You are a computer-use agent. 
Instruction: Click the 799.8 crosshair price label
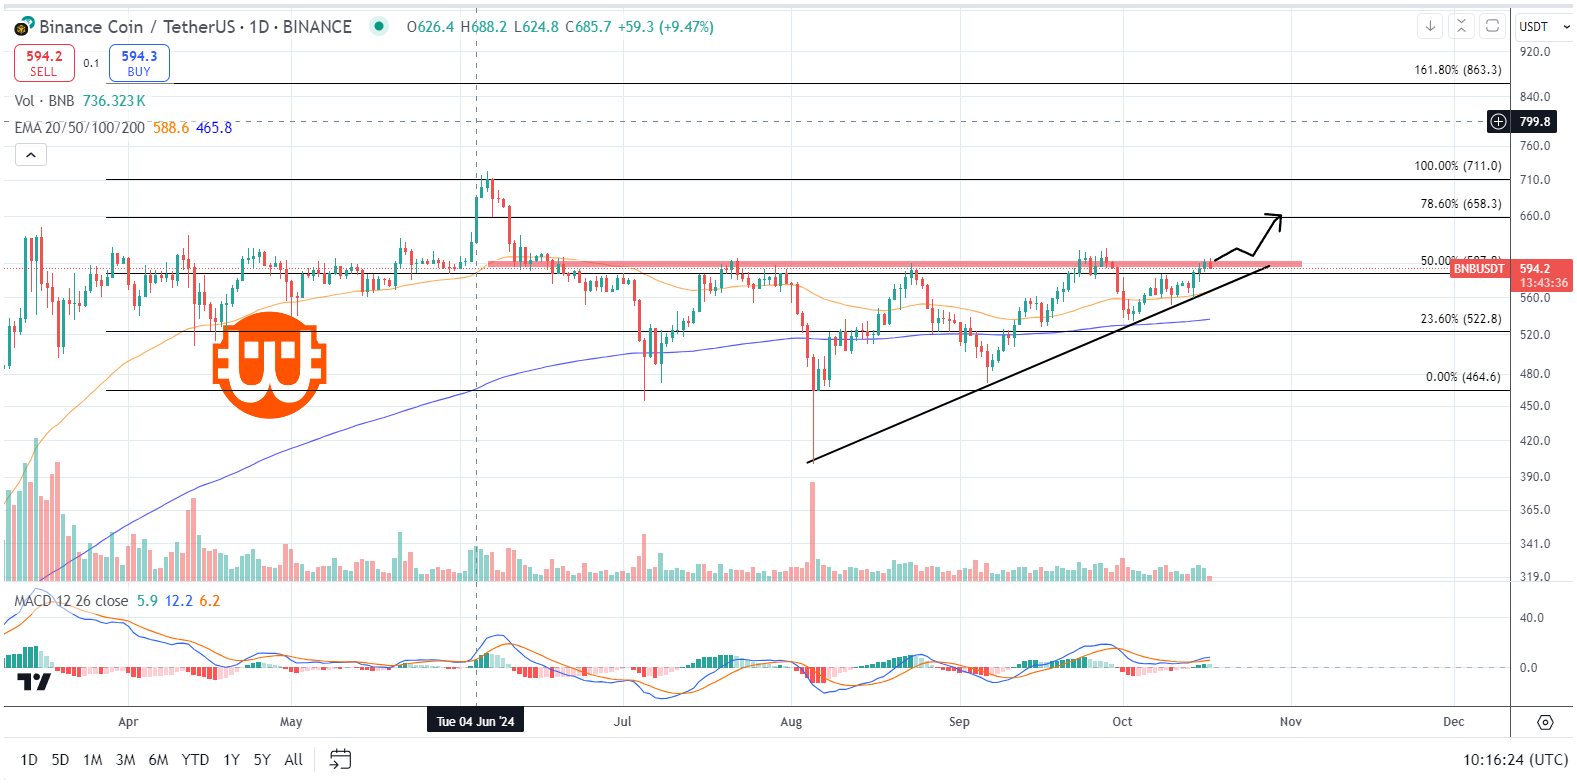pyautogui.click(x=1535, y=122)
